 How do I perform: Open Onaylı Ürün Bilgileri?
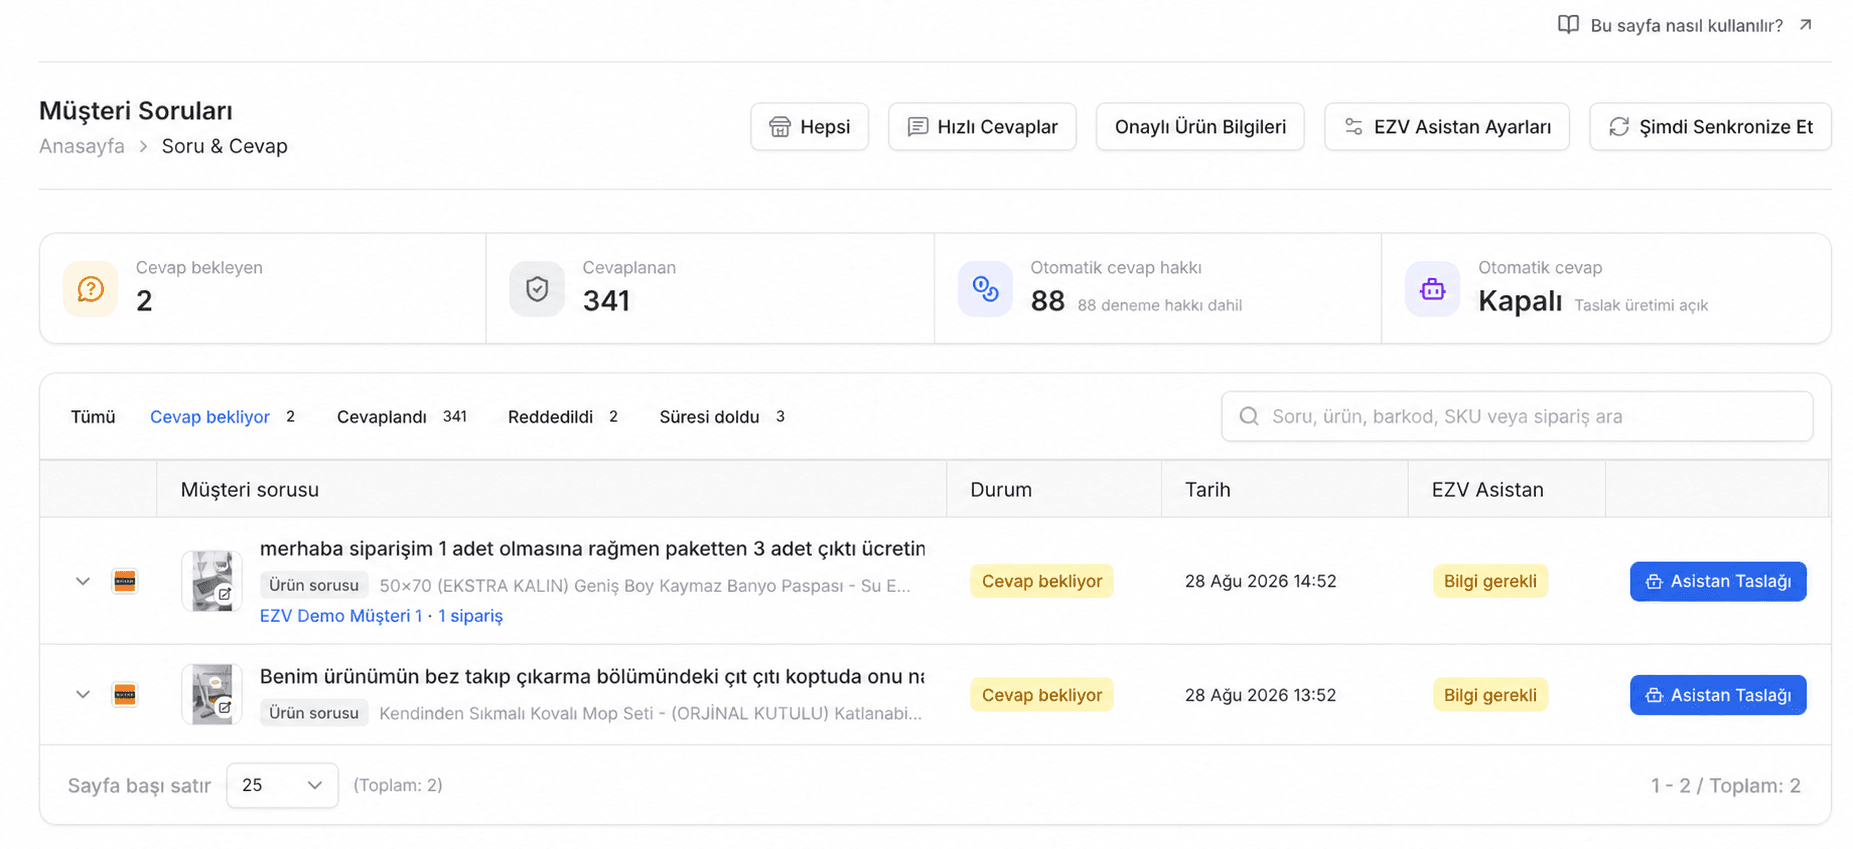pyautogui.click(x=1200, y=127)
